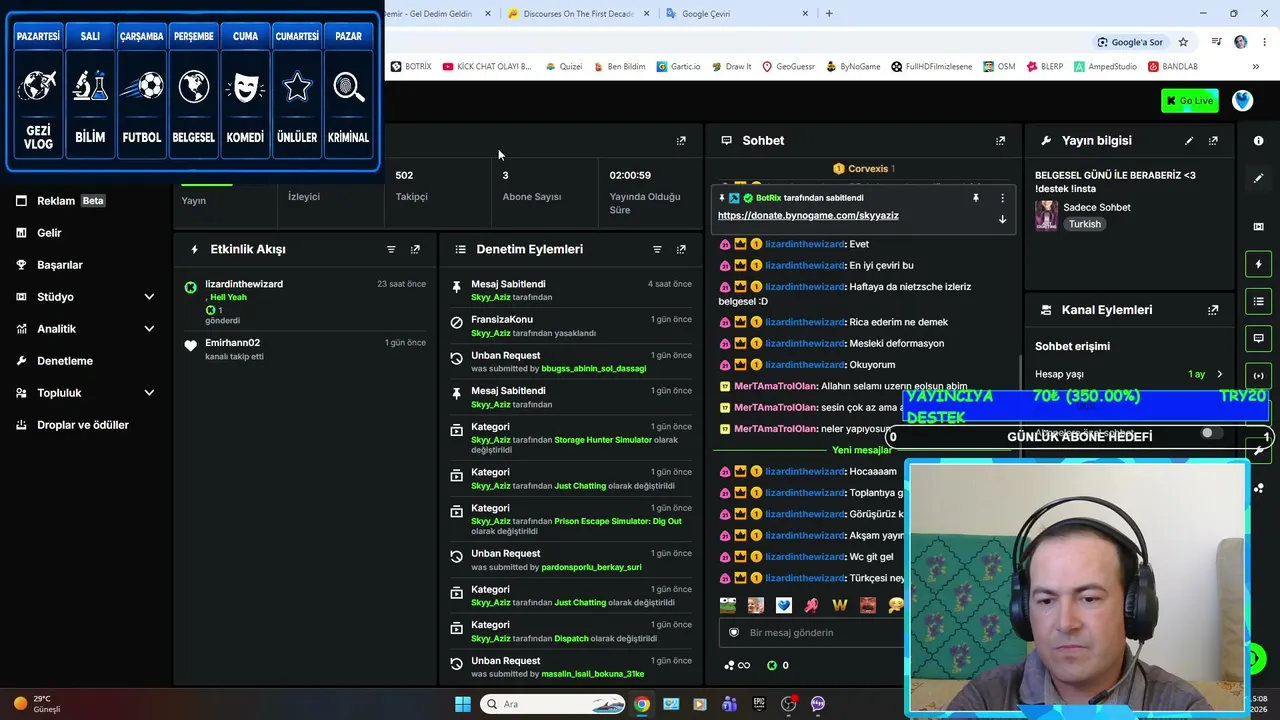This screenshot has height=720, width=1280.
Task: Toggle the lightning panel in right rail
Action: pos(1258,264)
